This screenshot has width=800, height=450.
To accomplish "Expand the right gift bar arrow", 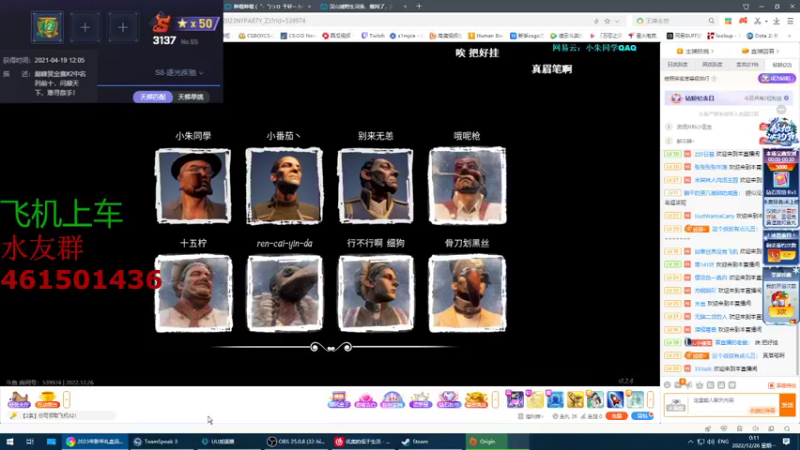I will tap(650, 399).
